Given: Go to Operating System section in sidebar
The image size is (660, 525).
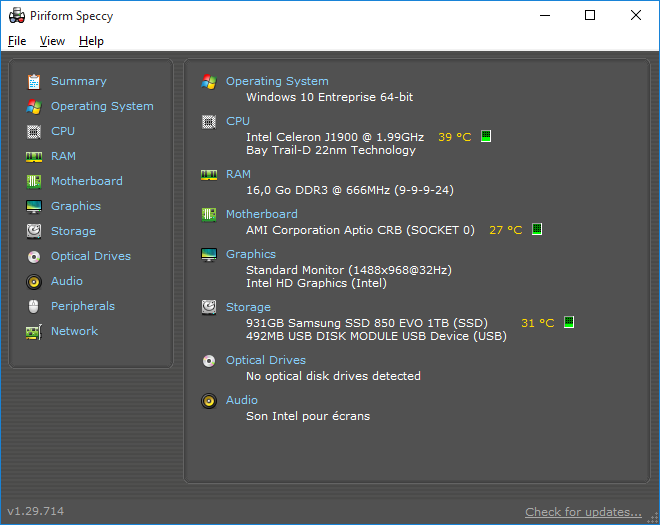Looking at the screenshot, I should click(102, 106).
